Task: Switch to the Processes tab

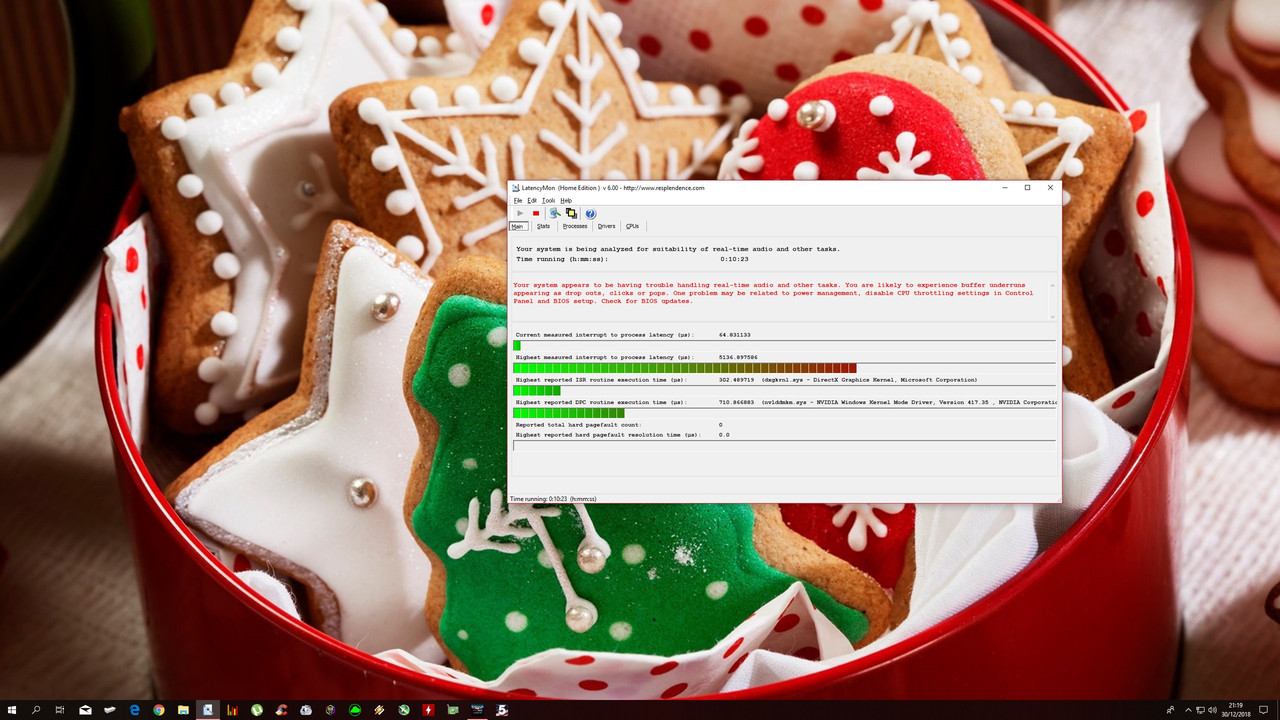Action: (x=575, y=226)
